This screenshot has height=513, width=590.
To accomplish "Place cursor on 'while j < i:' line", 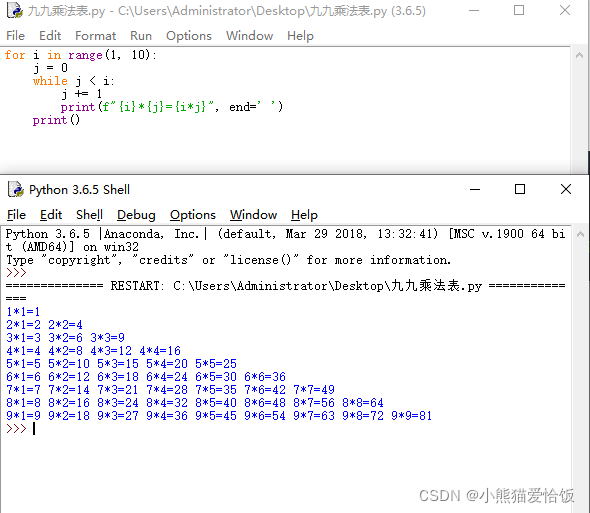I will (x=73, y=81).
